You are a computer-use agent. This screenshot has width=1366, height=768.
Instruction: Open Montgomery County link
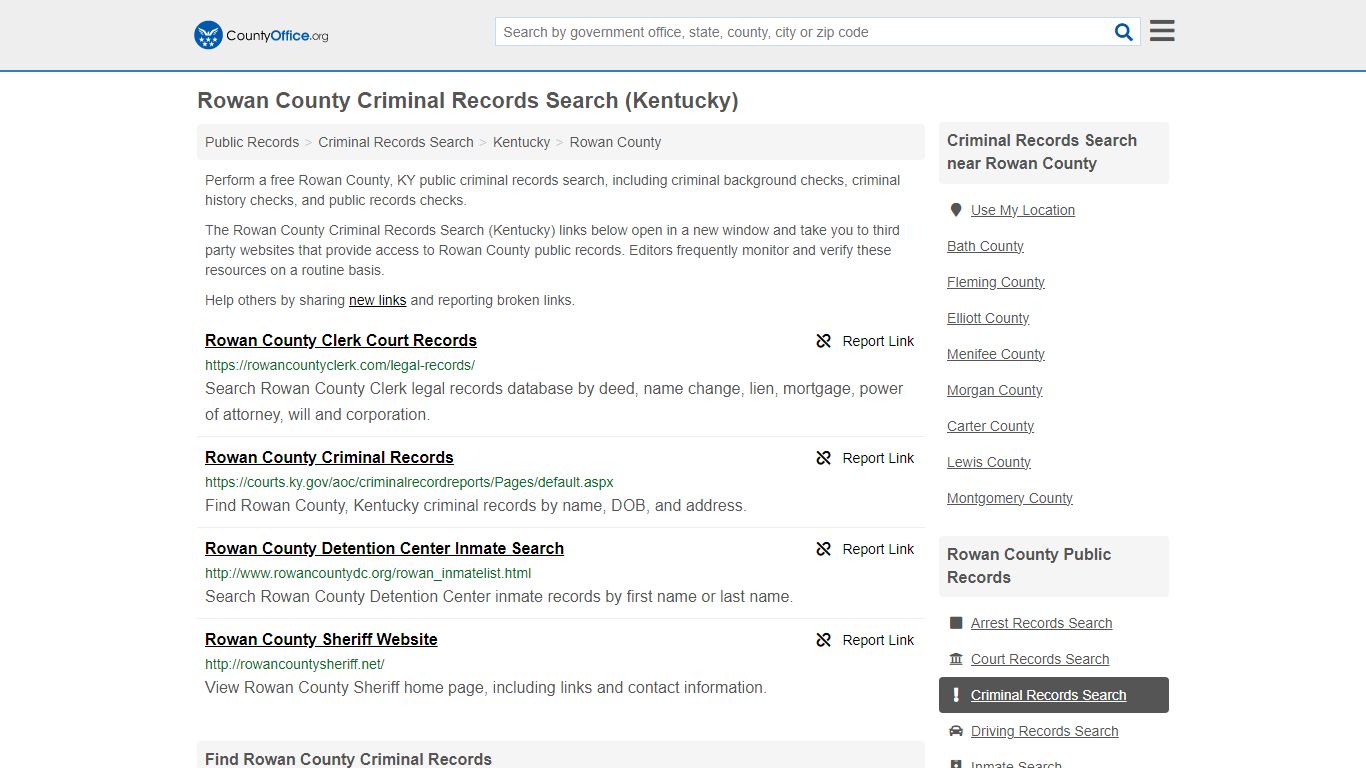1010,498
